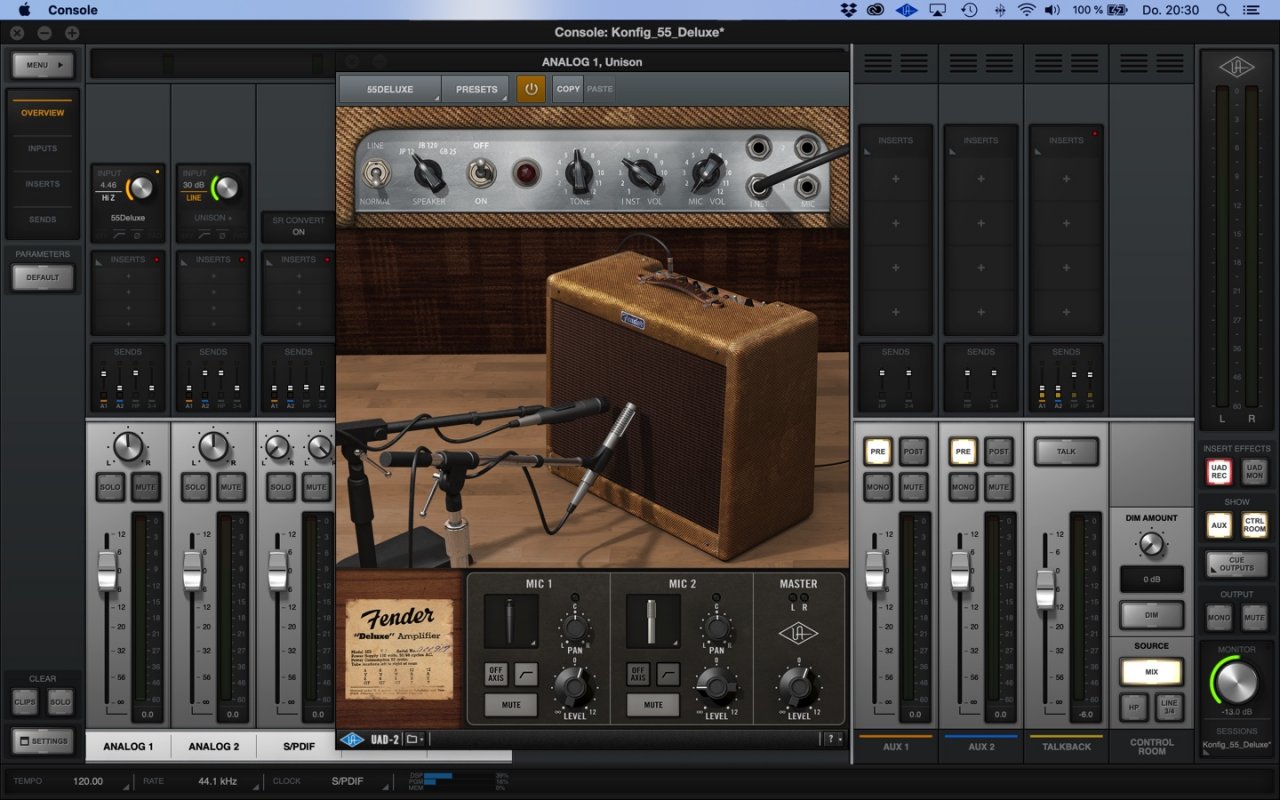Open the Apple menu
This screenshot has height=800, width=1280.
(x=23, y=10)
